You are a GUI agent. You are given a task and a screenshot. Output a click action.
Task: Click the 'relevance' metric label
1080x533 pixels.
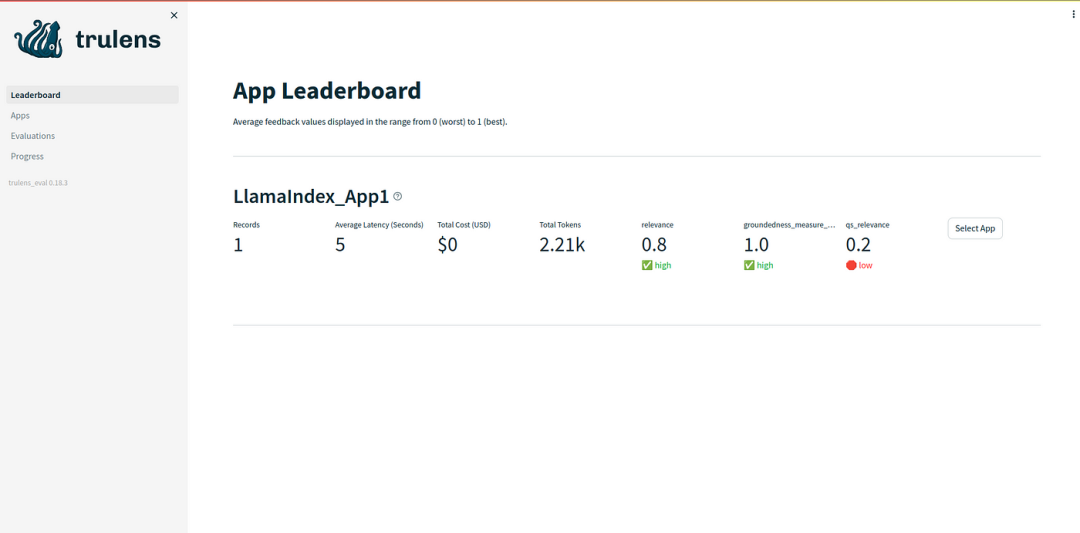pyautogui.click(x=657, y=224)
